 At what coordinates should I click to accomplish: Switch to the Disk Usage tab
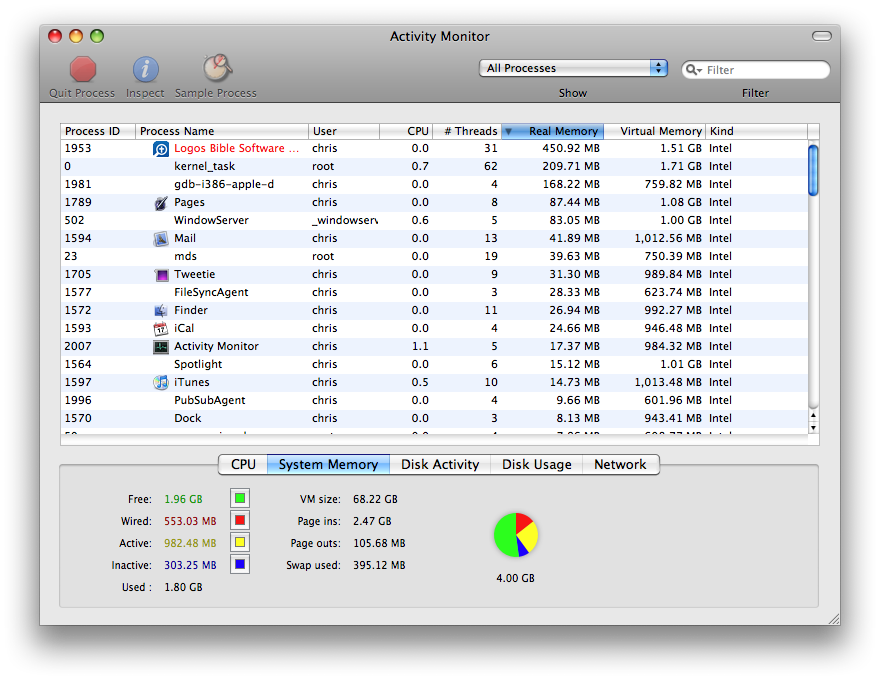click(x=537, y=465)
